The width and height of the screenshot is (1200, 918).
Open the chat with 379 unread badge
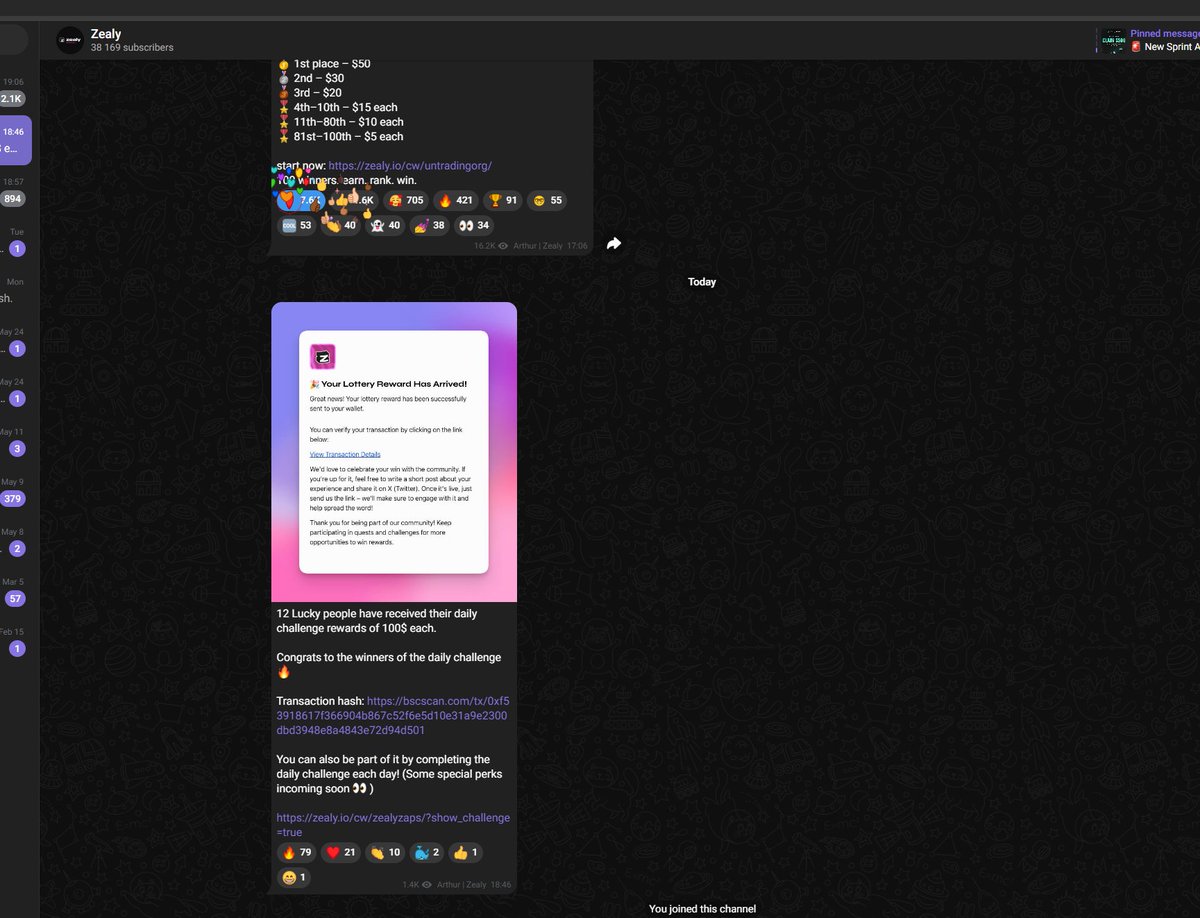click(x=15, y=491)
